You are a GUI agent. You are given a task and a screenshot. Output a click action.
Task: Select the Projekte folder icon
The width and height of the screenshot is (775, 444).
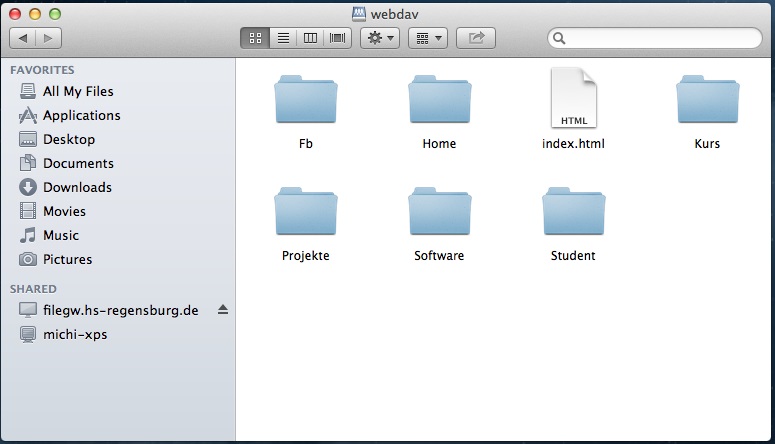(x=306, y=211)
